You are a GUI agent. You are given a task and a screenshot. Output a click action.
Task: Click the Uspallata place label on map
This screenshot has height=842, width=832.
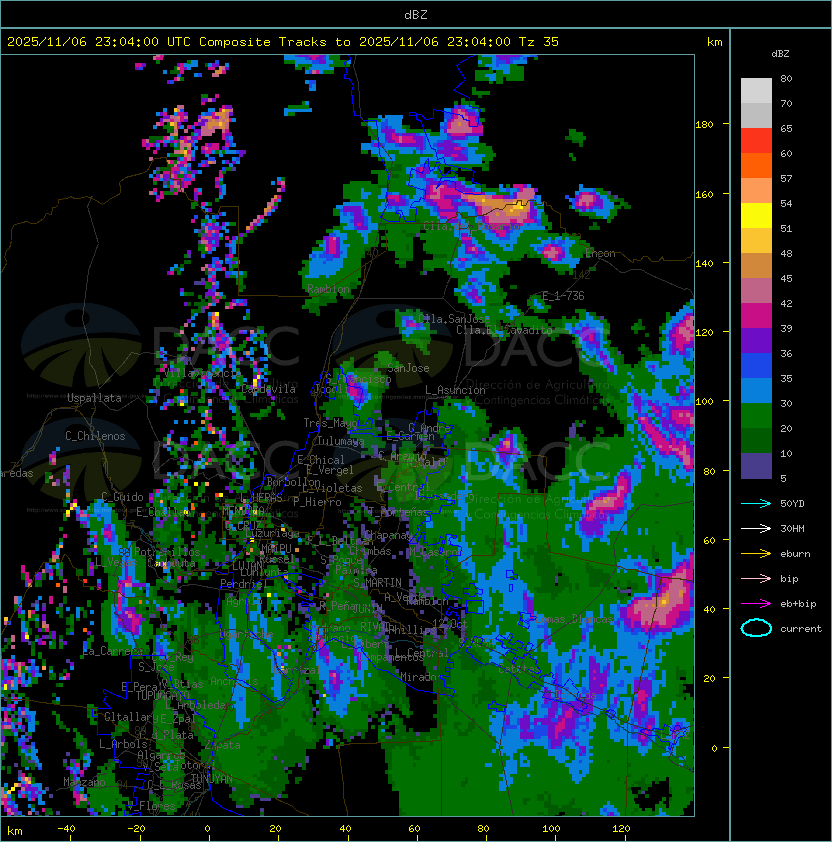tap(94, 398)
